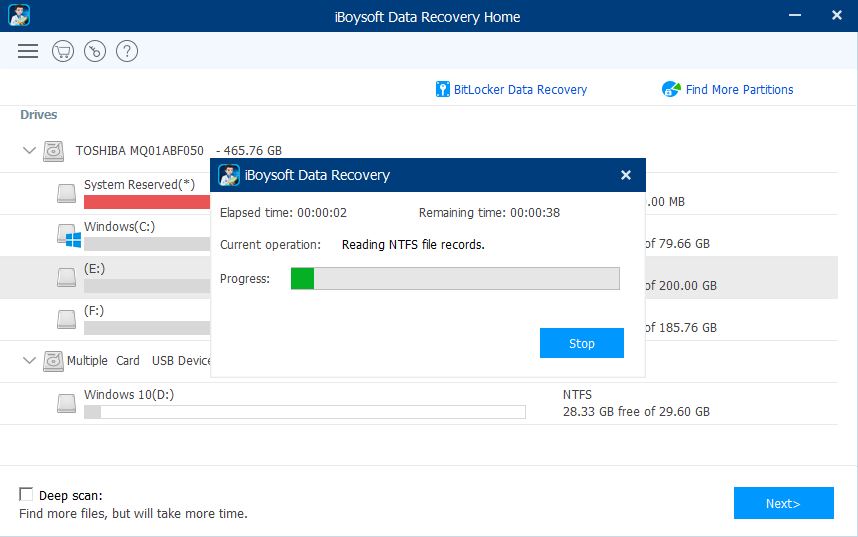The width and height of the screenshot is (858, 537).
Task: Click the 'Progress:' label in dialog
Action: [x=245, y=279]
